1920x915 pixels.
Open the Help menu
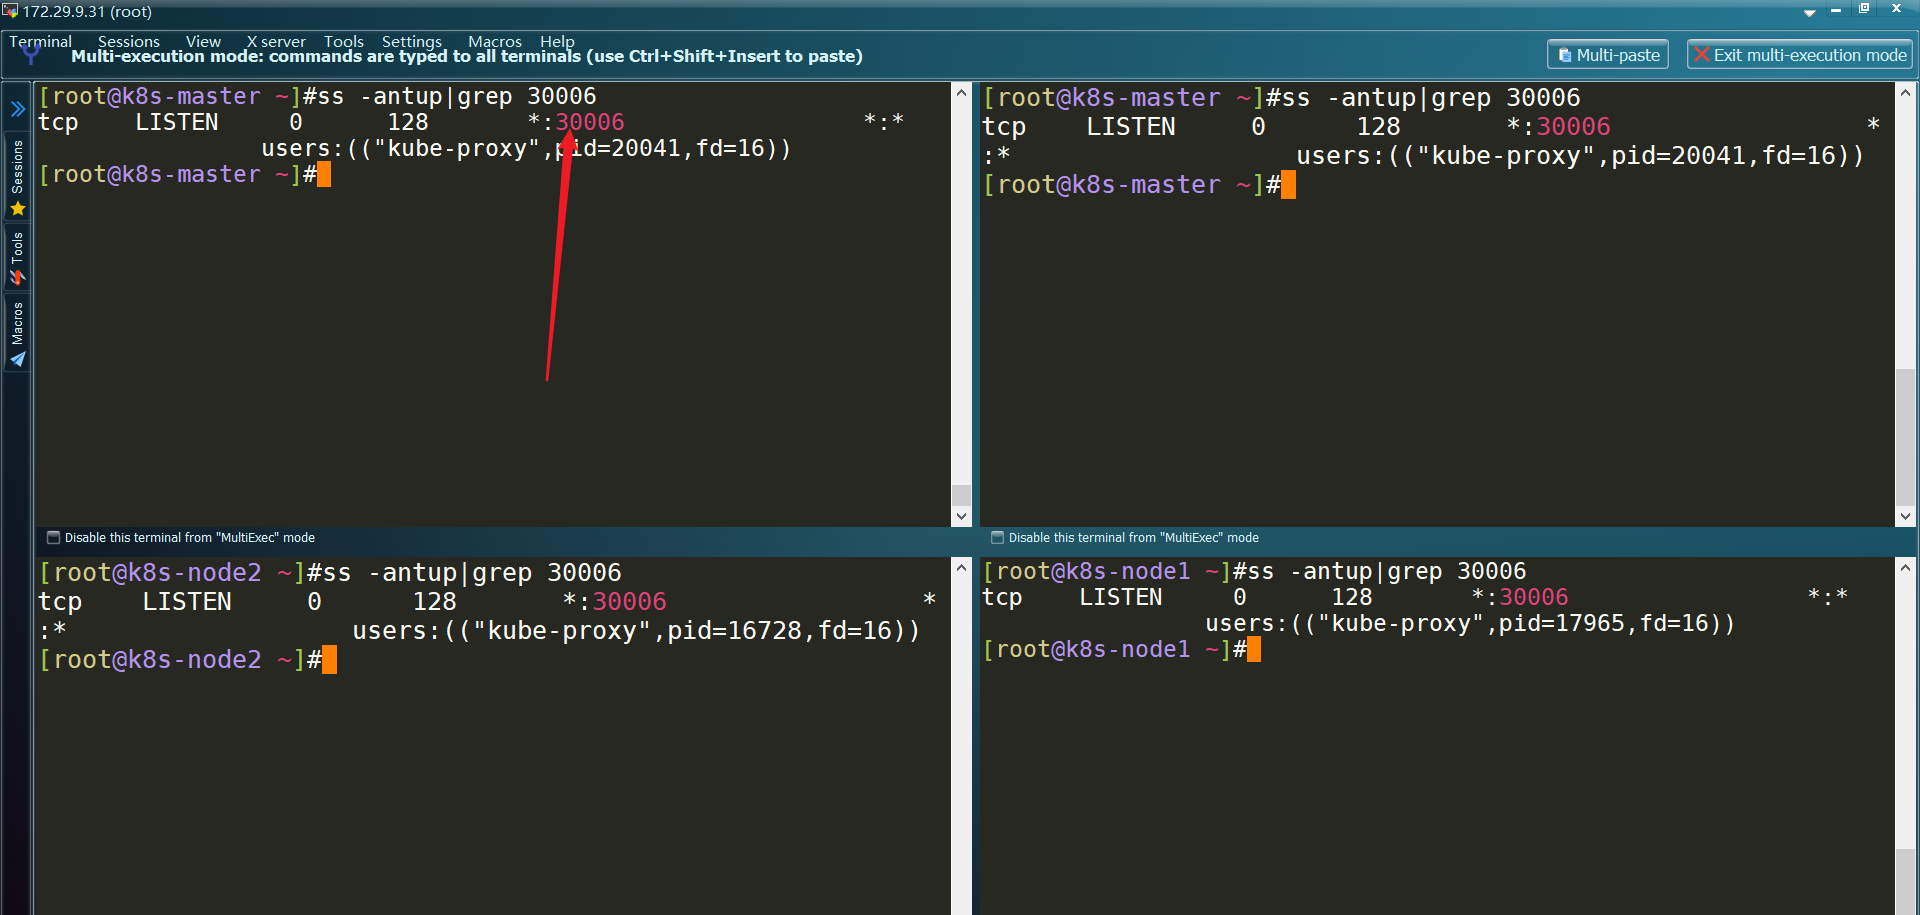tap(557, 41)
